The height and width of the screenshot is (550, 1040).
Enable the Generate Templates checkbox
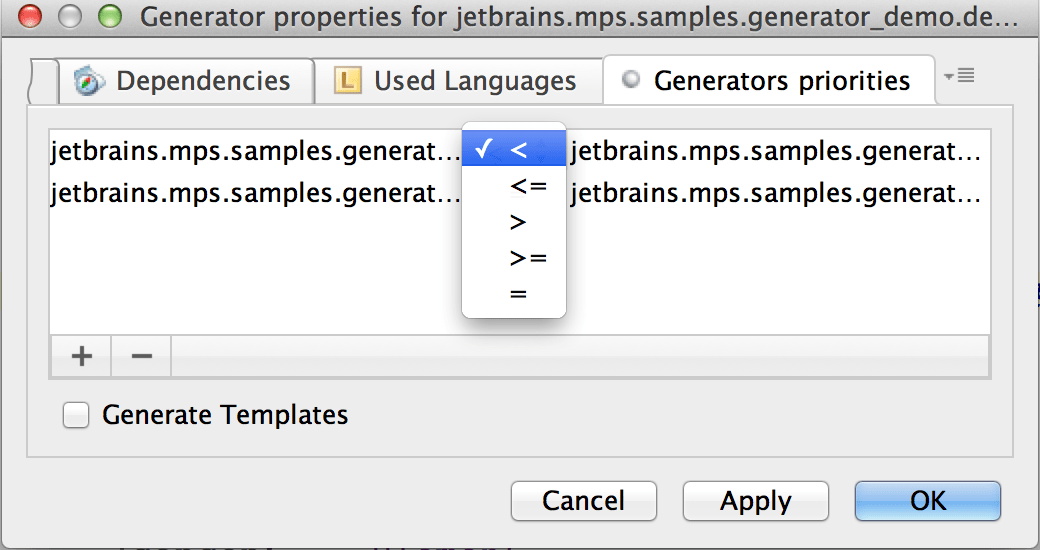pos(76,415)
